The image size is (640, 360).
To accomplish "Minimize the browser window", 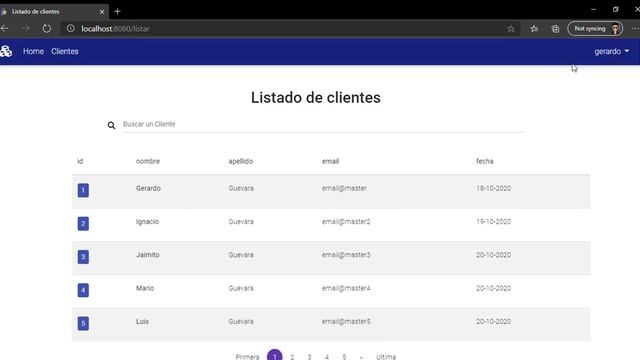I will point(593,9).
